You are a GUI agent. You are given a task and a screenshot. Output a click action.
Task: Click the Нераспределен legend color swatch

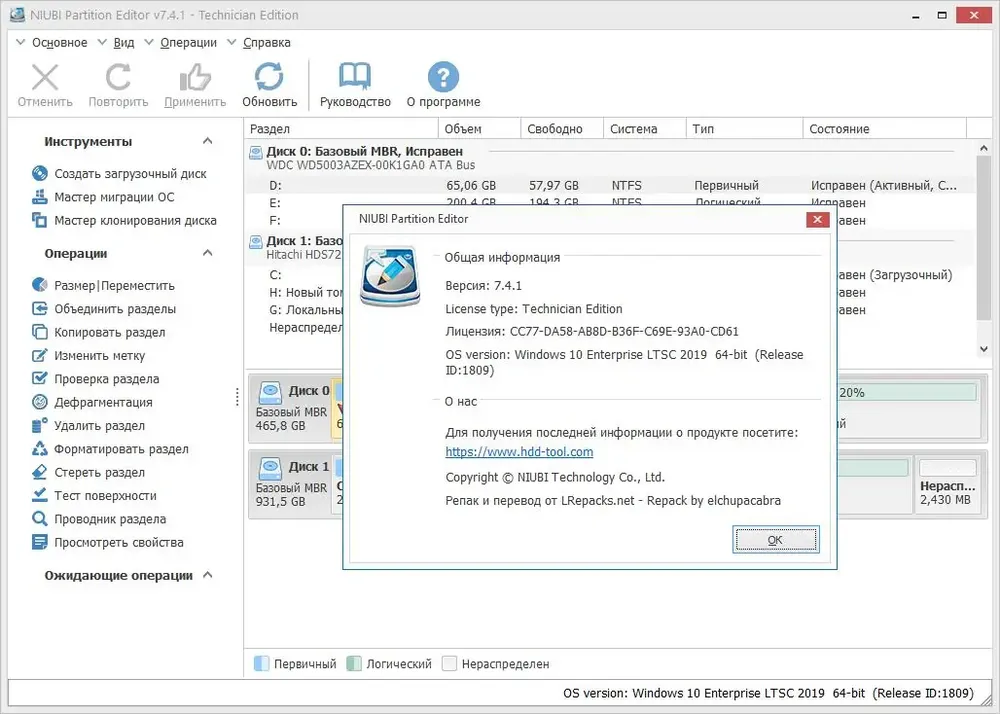(x=450, y=664)
